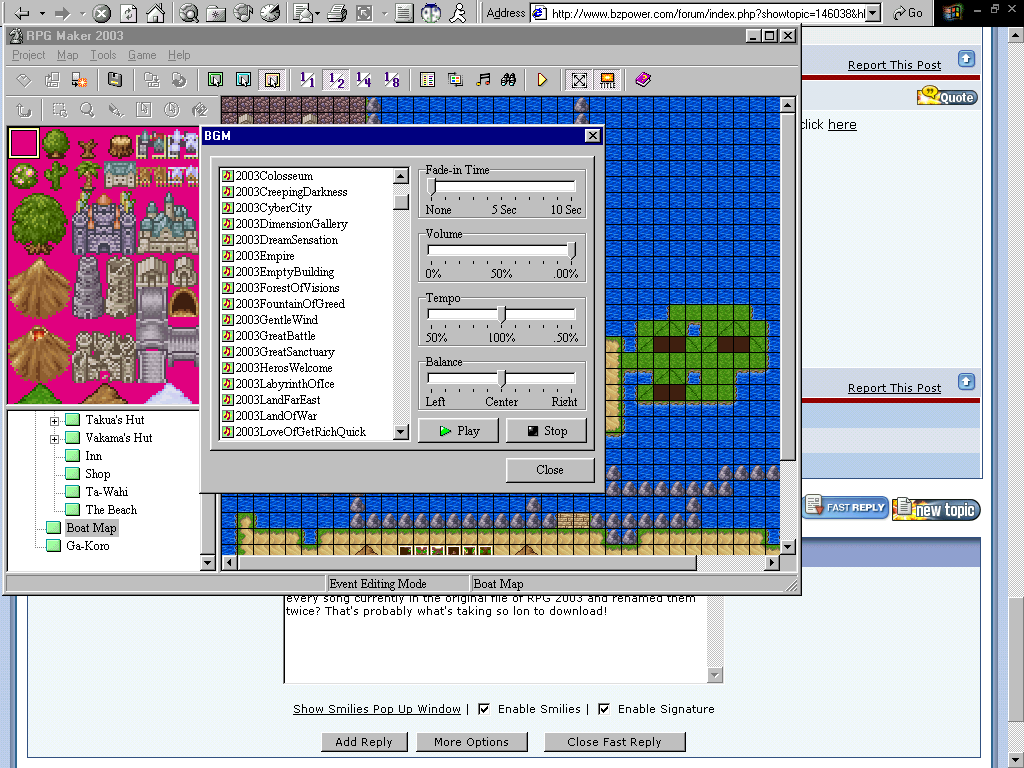Viewport: 1024px width, 768px height.
Task: Expand the Takua's Hut tree node
Action: pyautogui.click(x=55, y=421)
